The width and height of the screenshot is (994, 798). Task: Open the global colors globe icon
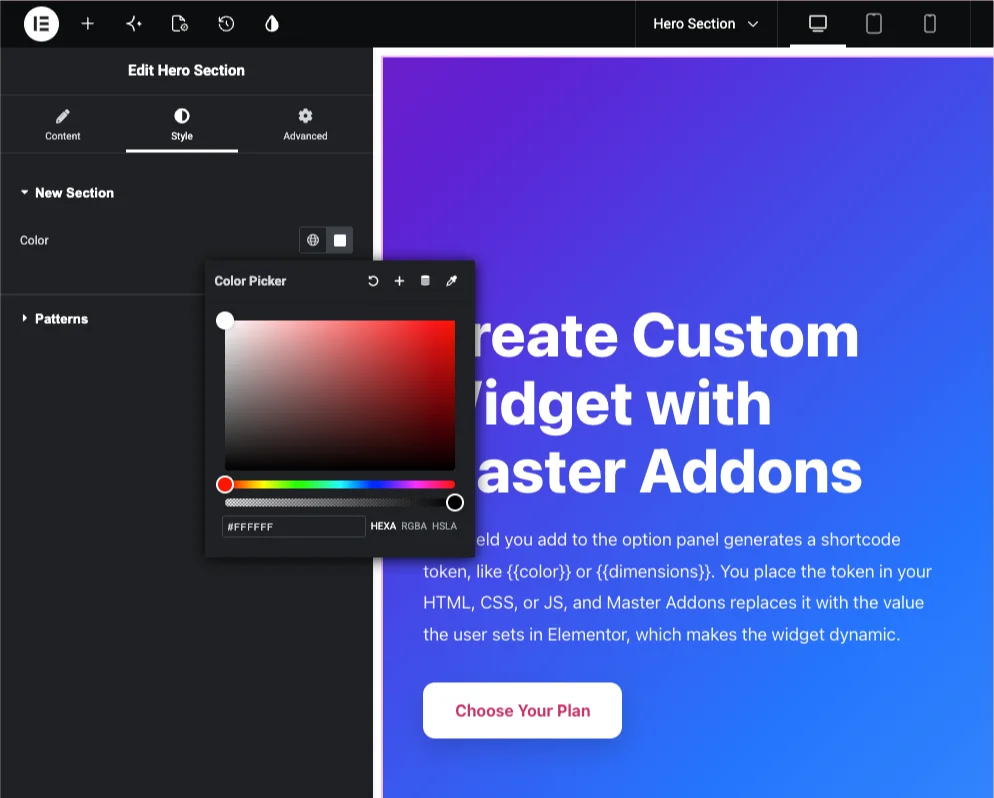[313, 240]
